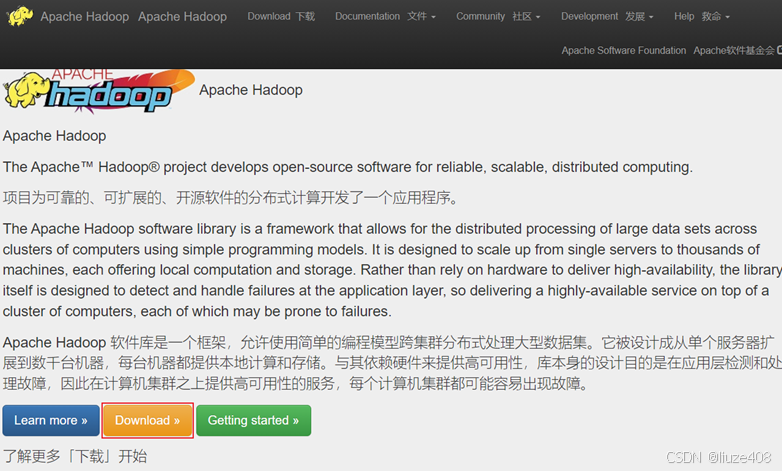The width and height of the screenshot is (782, 471).
Task: Expand the Documentation 文件 dropdown
Action: [386, 16]
